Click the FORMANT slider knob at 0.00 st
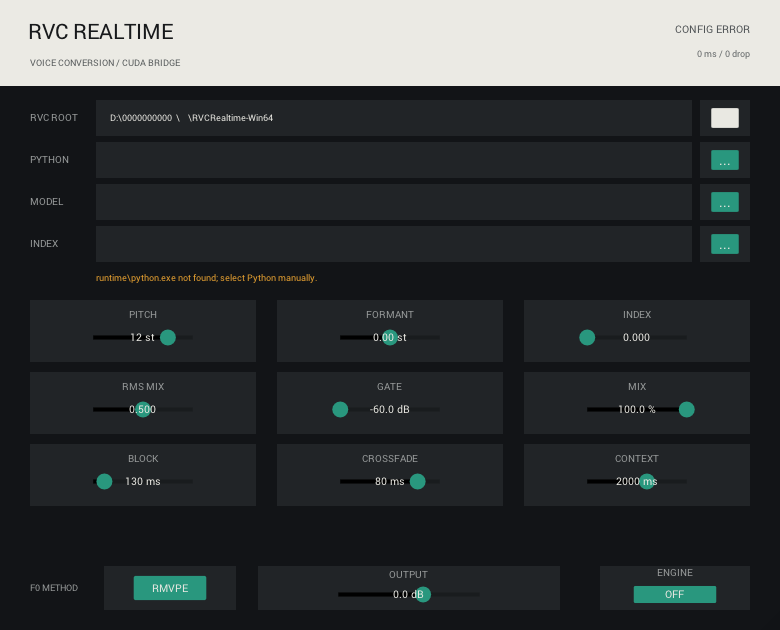 click(x=390, y=337)
